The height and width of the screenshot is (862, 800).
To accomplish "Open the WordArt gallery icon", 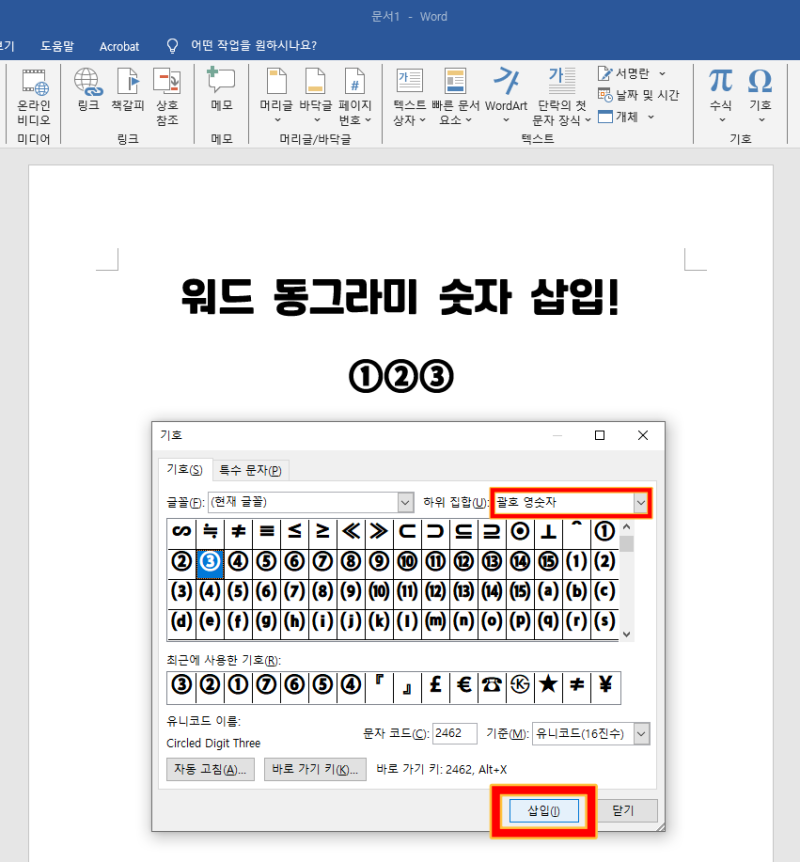I will pos(506,90).
